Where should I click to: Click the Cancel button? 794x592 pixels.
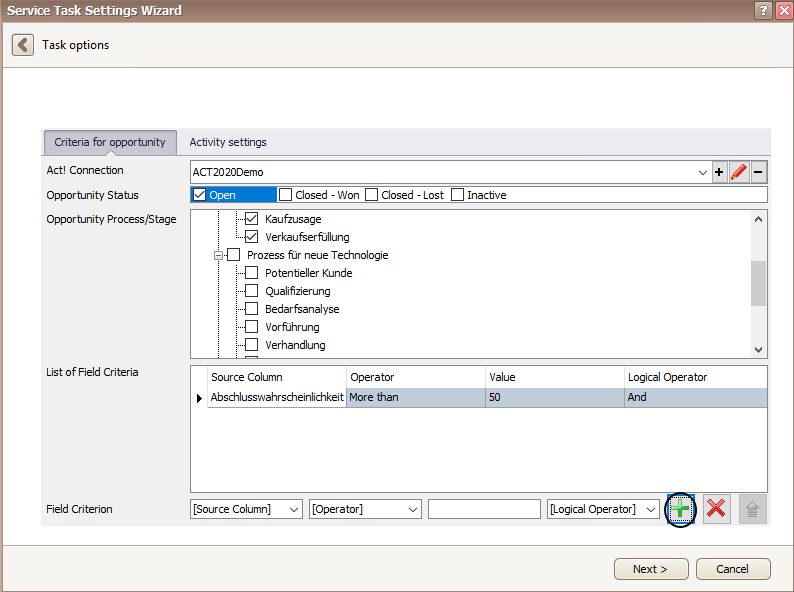pos(733,569)
